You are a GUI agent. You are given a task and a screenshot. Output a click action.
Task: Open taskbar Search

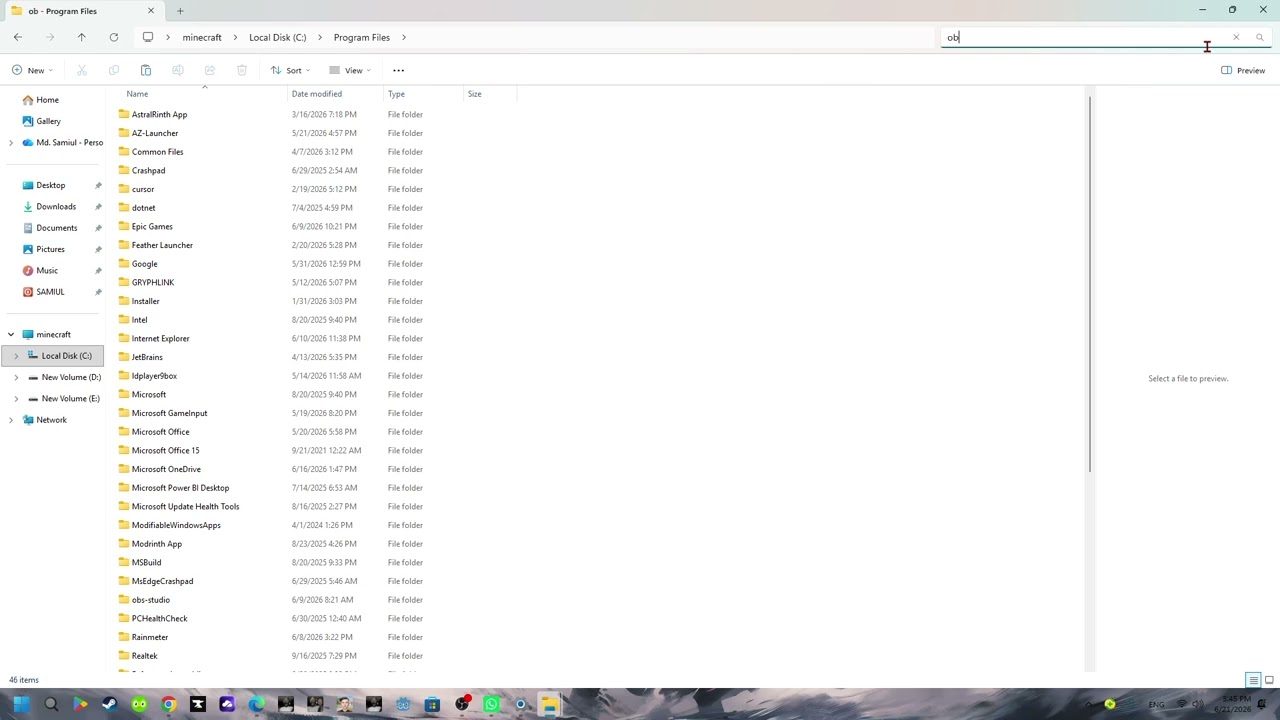point(51,704)
